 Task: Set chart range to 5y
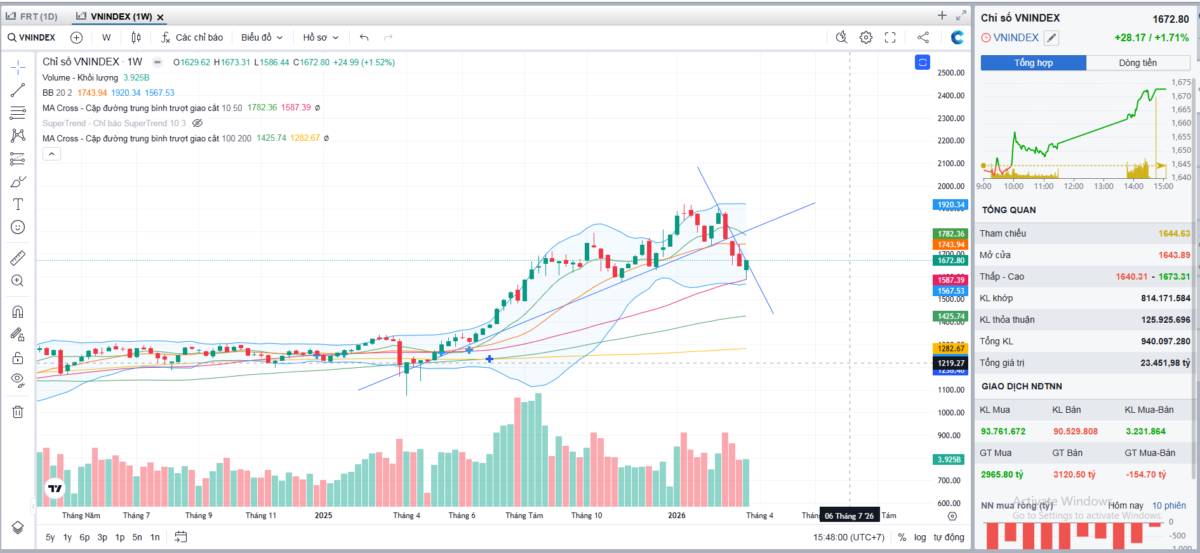tap(50, 537)
